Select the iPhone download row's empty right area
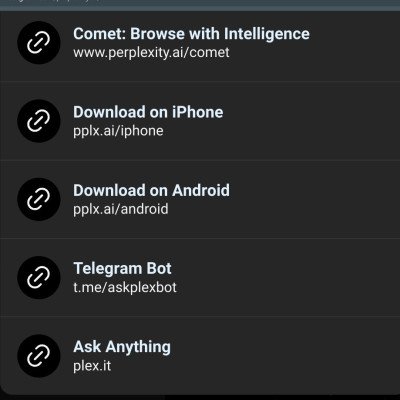The height and width of the screenshot is (400, 400). click(x=313, y=121)
